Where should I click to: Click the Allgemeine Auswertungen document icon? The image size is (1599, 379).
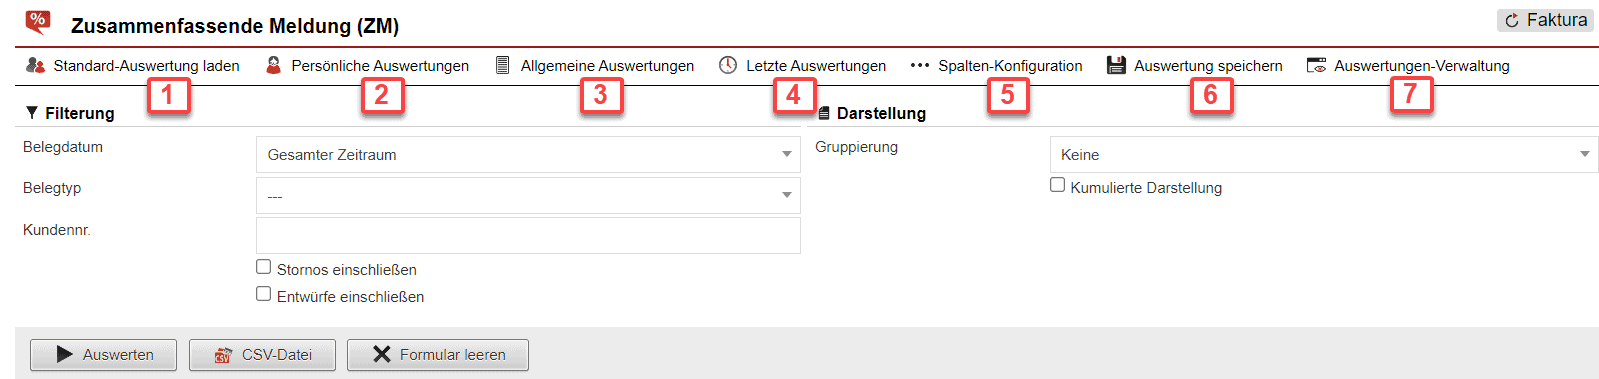[503, 65]
